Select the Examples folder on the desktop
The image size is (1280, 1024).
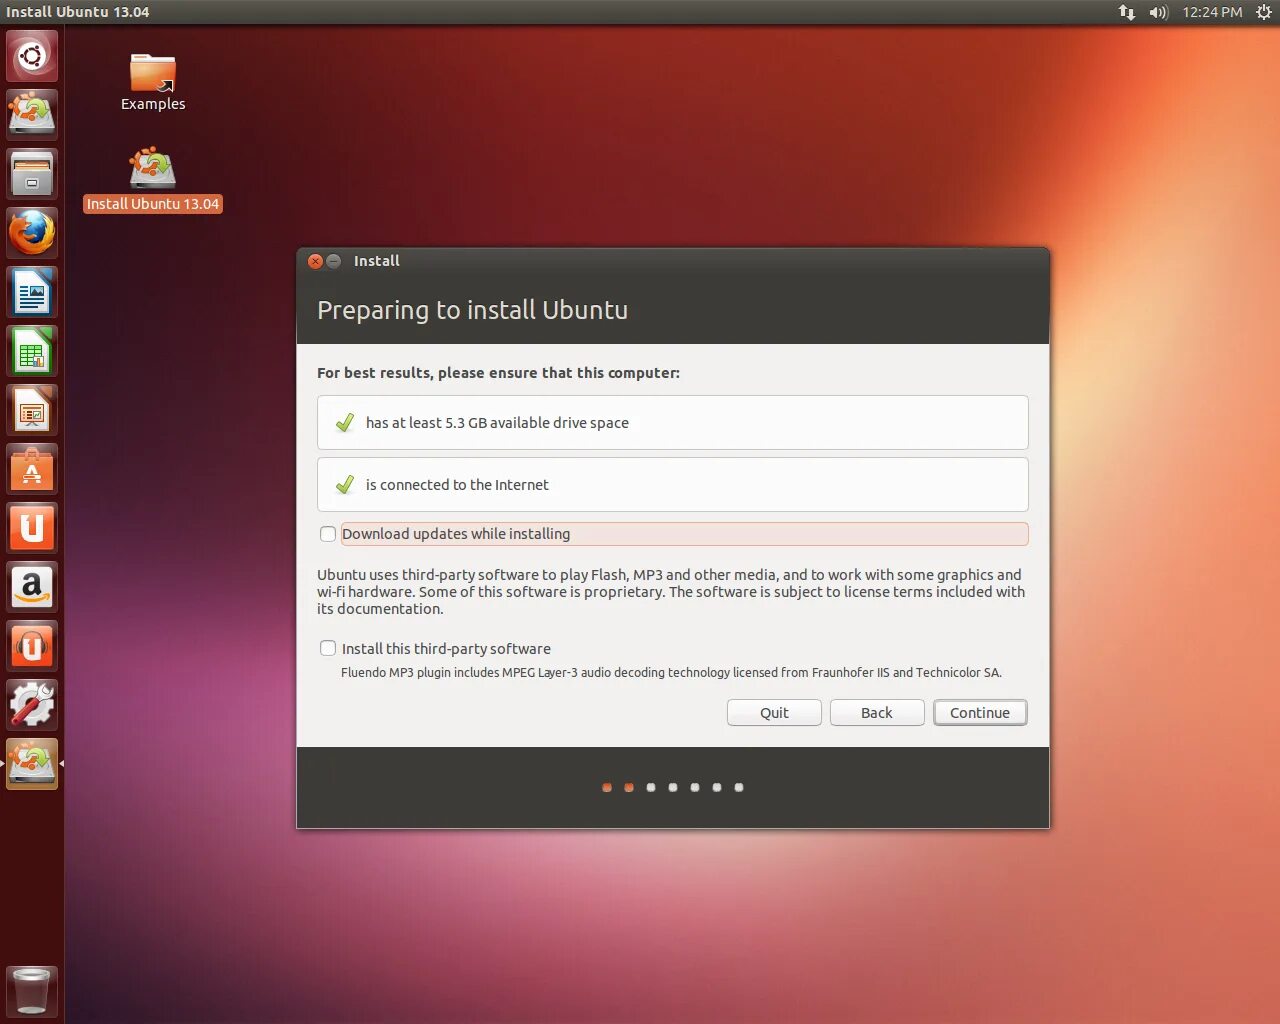(x=153, y=82)
